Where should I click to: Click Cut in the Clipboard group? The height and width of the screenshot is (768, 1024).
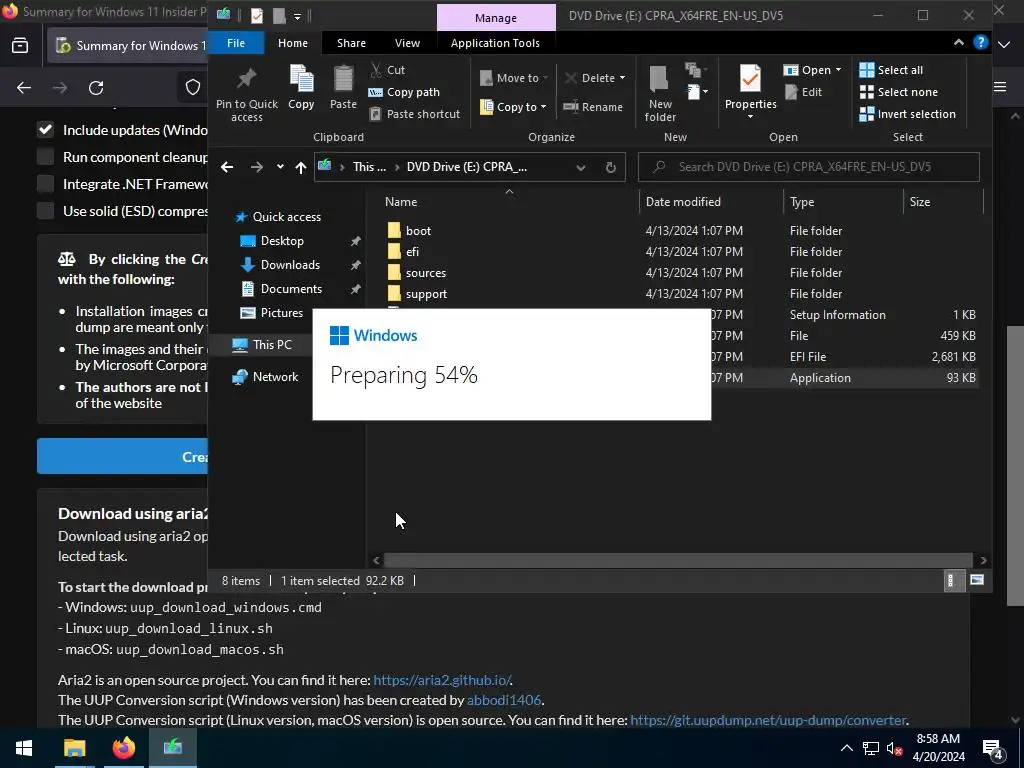pos(387,70)
